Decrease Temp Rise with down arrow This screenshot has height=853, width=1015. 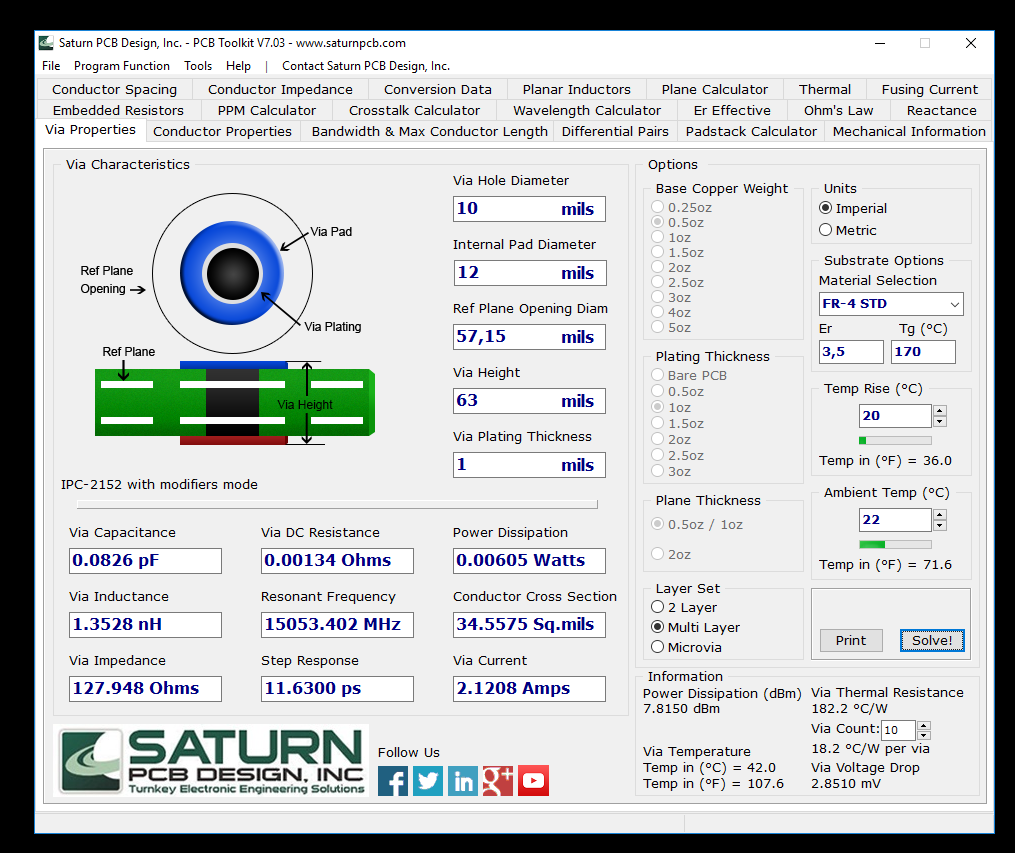[x=940, y=421]
